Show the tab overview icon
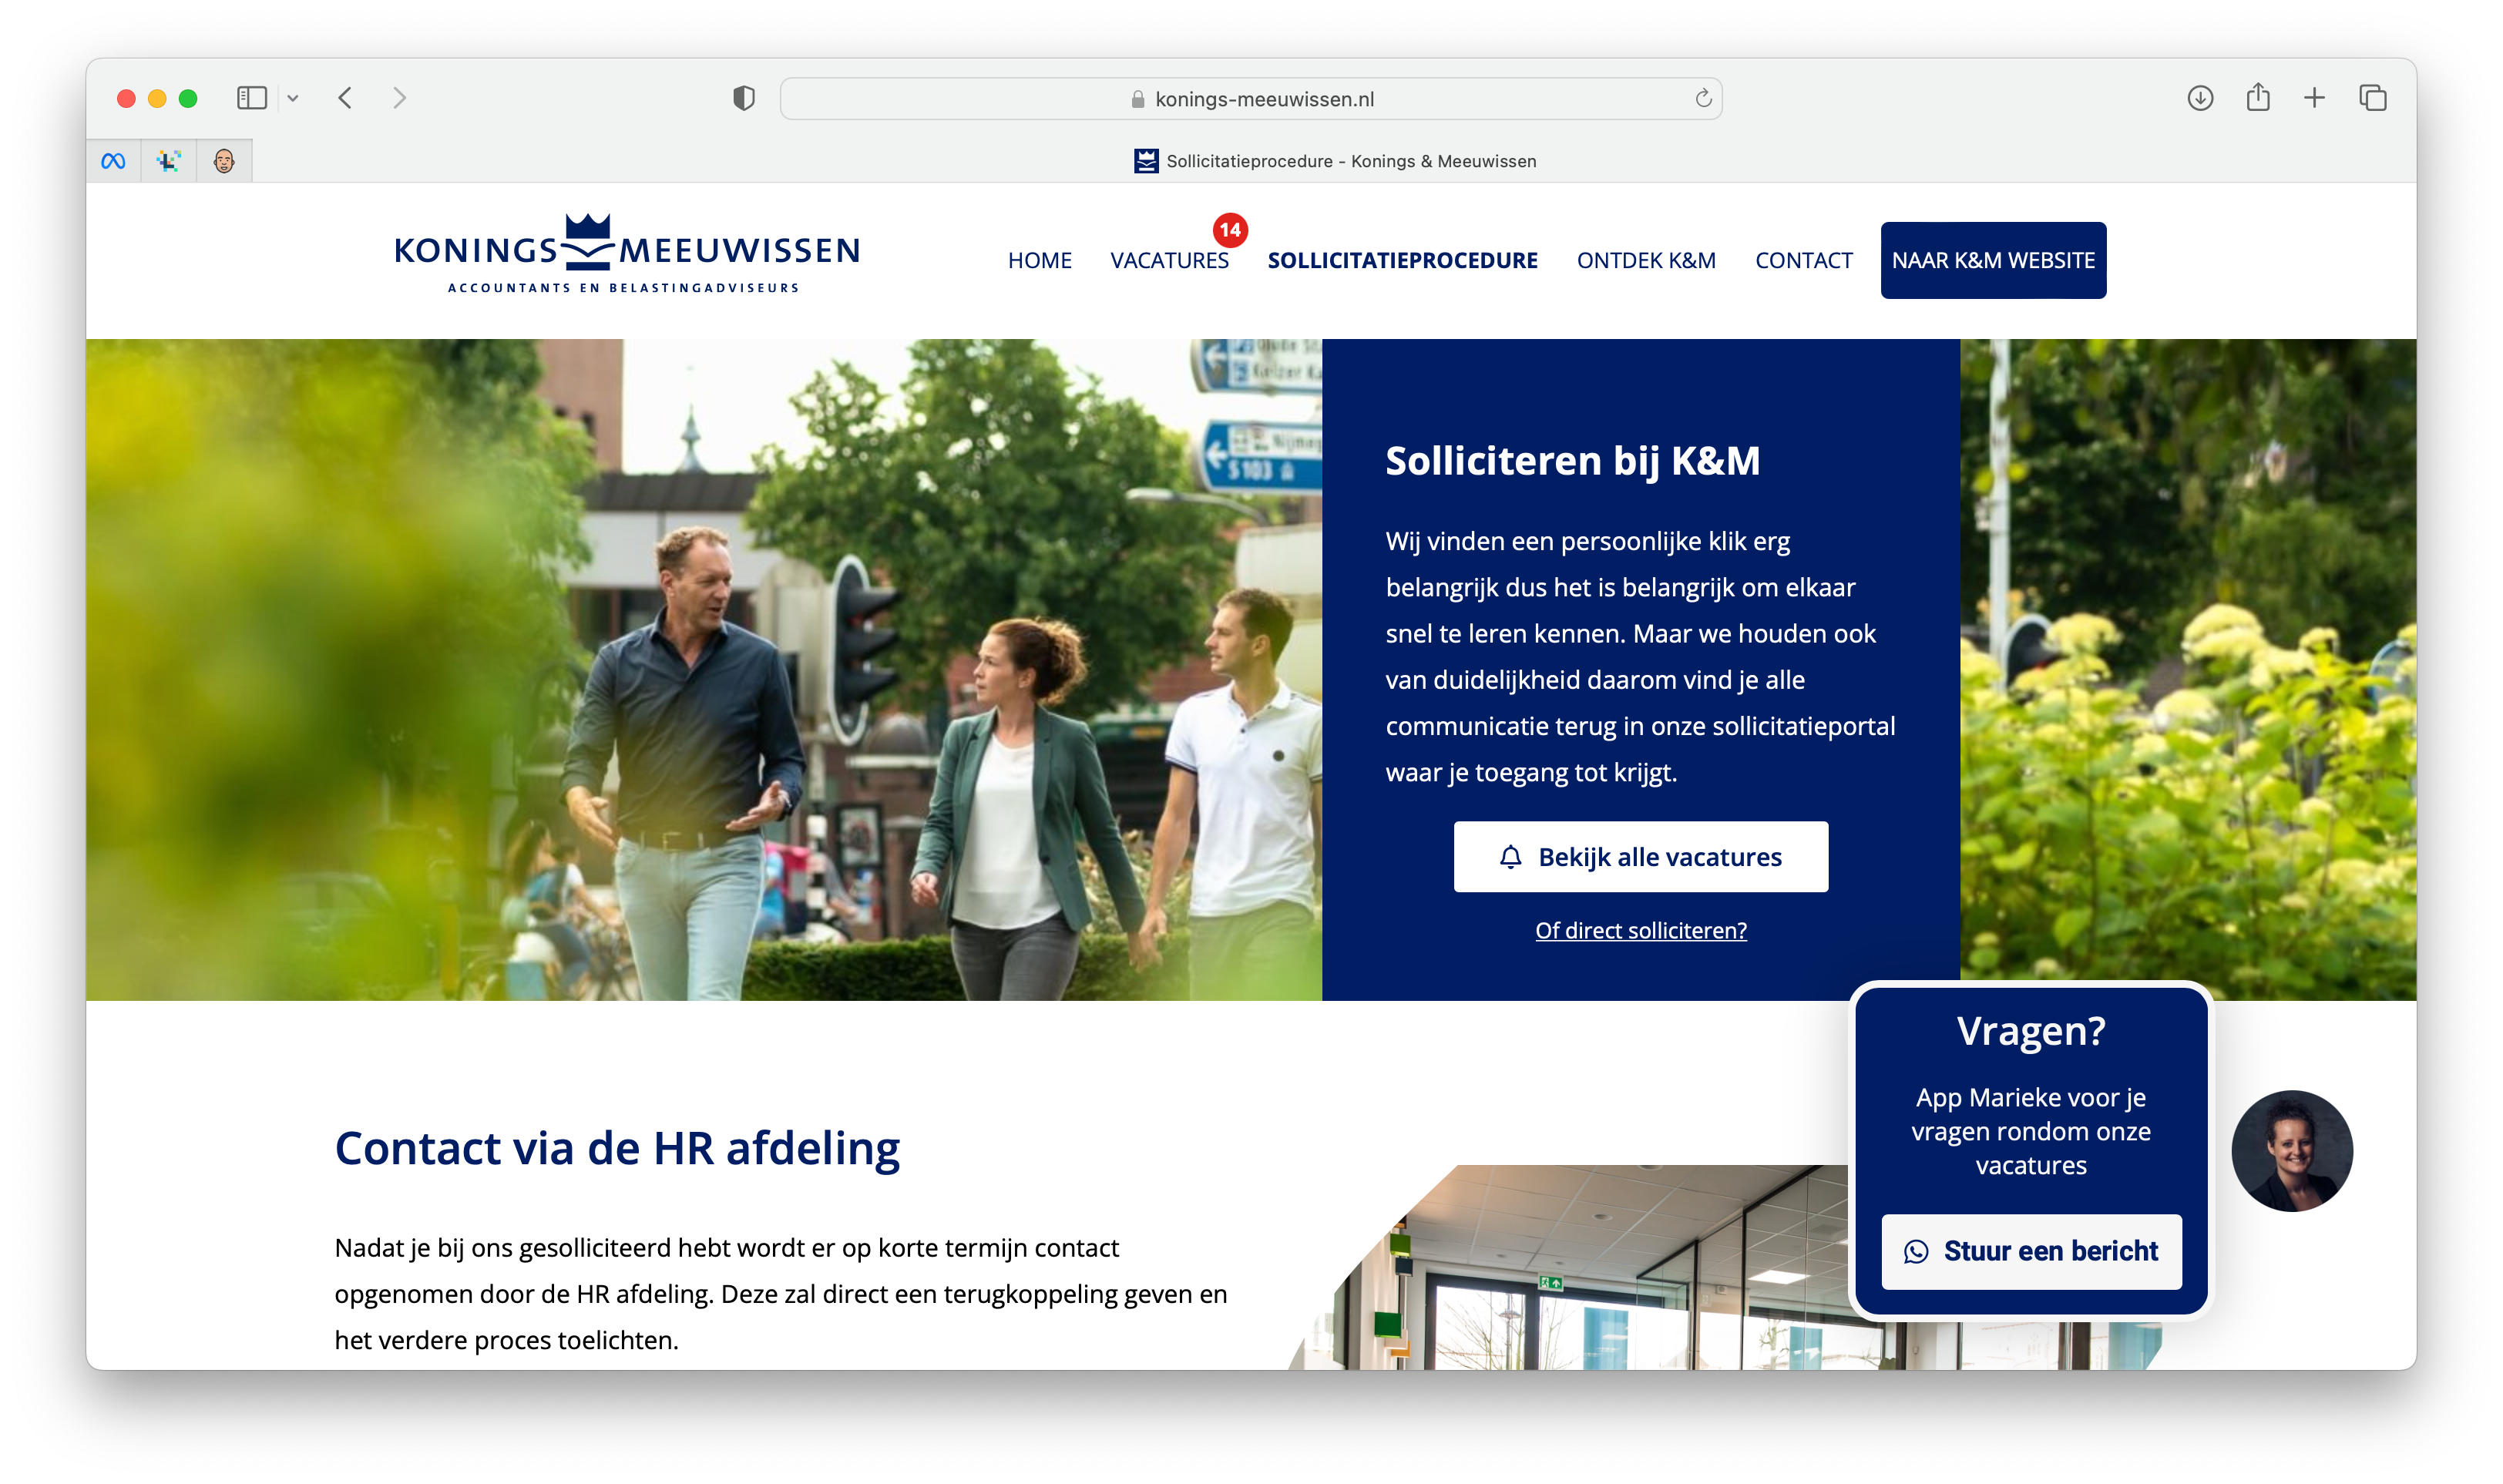The width and height of the screenshot is (2503, 1484). pyautogui.click(x=2372, y=98)
